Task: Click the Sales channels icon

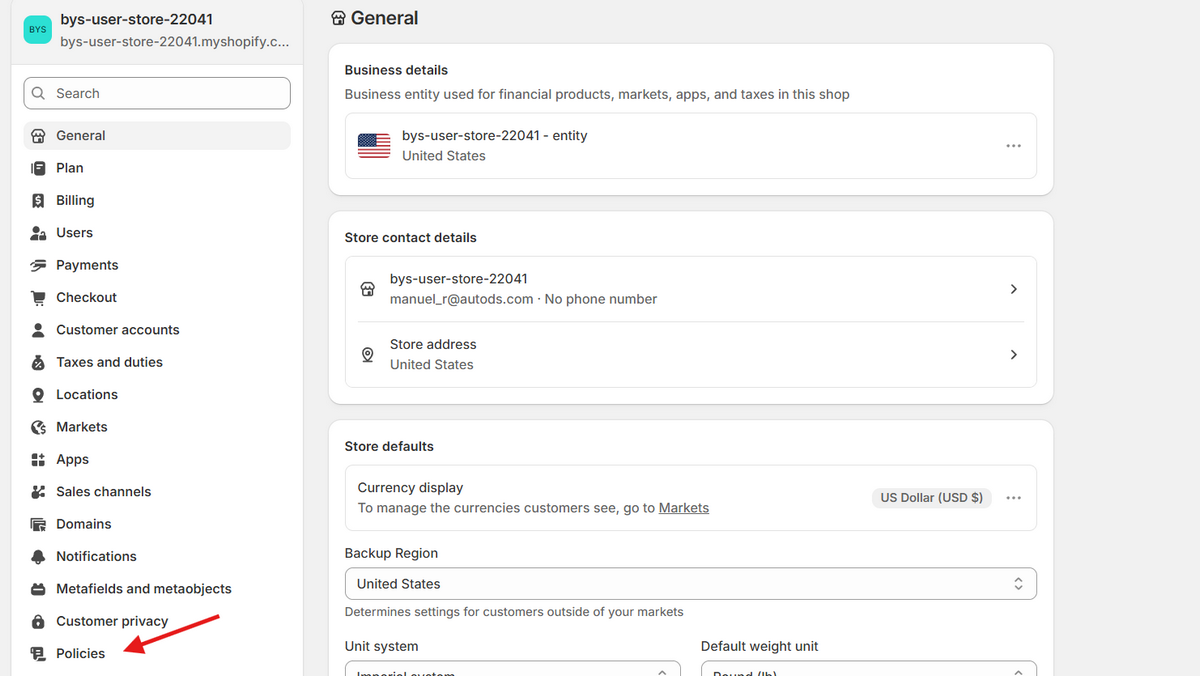Action: [38, 492]
